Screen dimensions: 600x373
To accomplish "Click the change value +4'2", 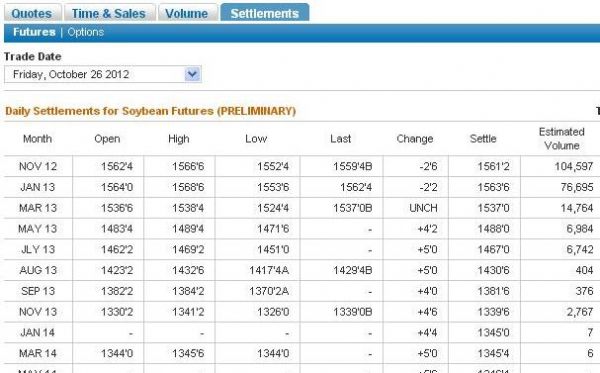I will coord(427,229).
